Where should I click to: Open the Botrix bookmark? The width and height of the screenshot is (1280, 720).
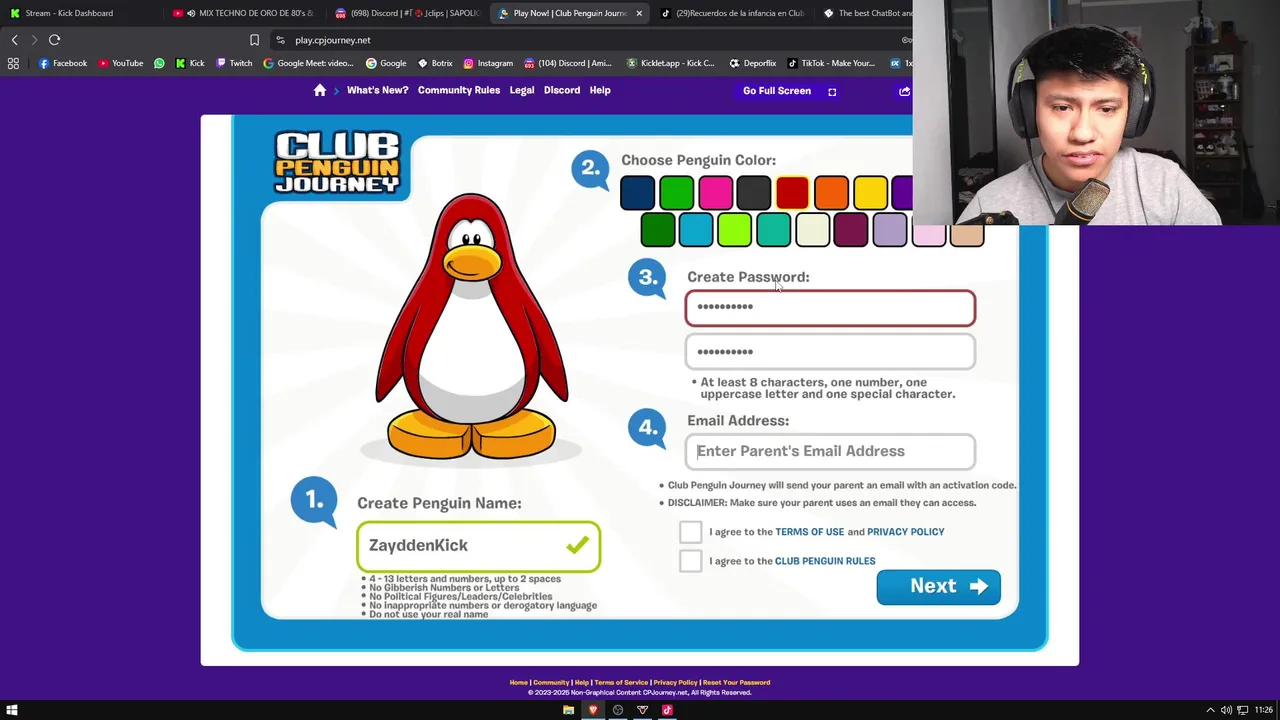click(435, 63)
